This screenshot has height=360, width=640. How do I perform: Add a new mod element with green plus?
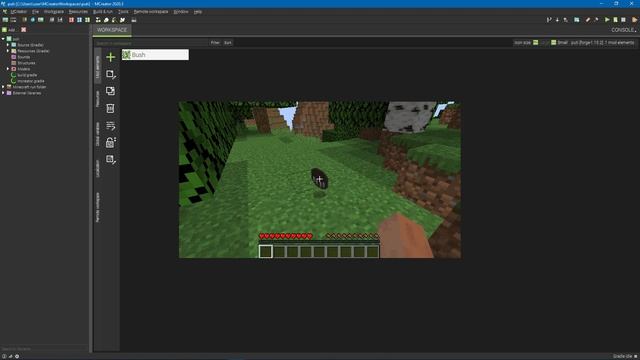pos(110,57)
